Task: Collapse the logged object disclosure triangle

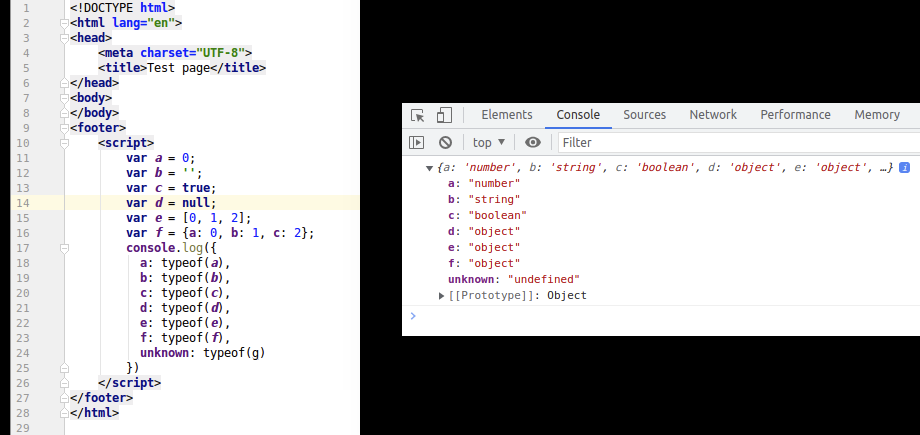Action: [429, 168]
